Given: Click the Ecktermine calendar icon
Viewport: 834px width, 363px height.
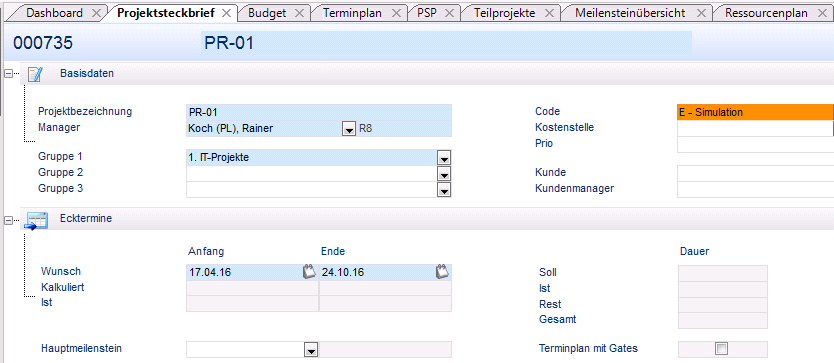Looking at the screenshot, I should tap(36, 220).
